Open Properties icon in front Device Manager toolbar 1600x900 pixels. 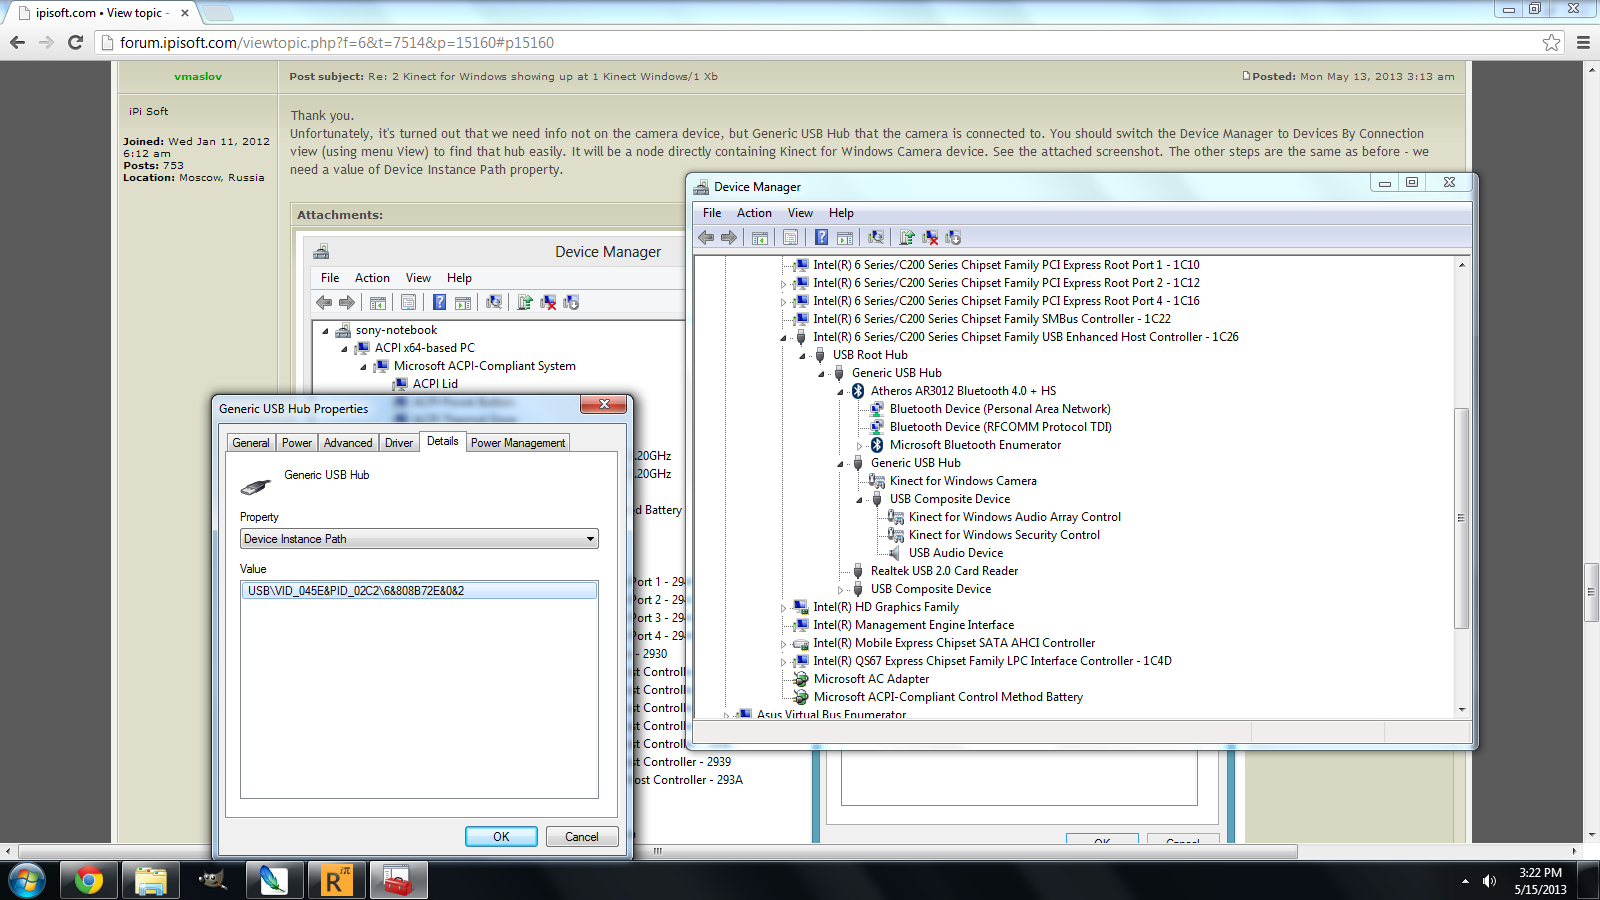[x=791, y=237]
